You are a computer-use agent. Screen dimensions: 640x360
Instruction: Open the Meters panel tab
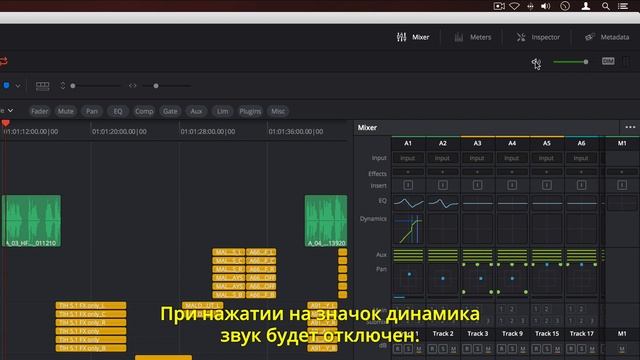tap(473, 37)
